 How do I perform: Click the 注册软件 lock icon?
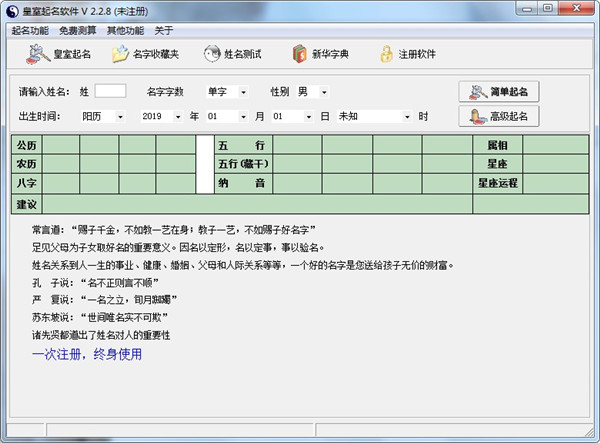(386, 54)
